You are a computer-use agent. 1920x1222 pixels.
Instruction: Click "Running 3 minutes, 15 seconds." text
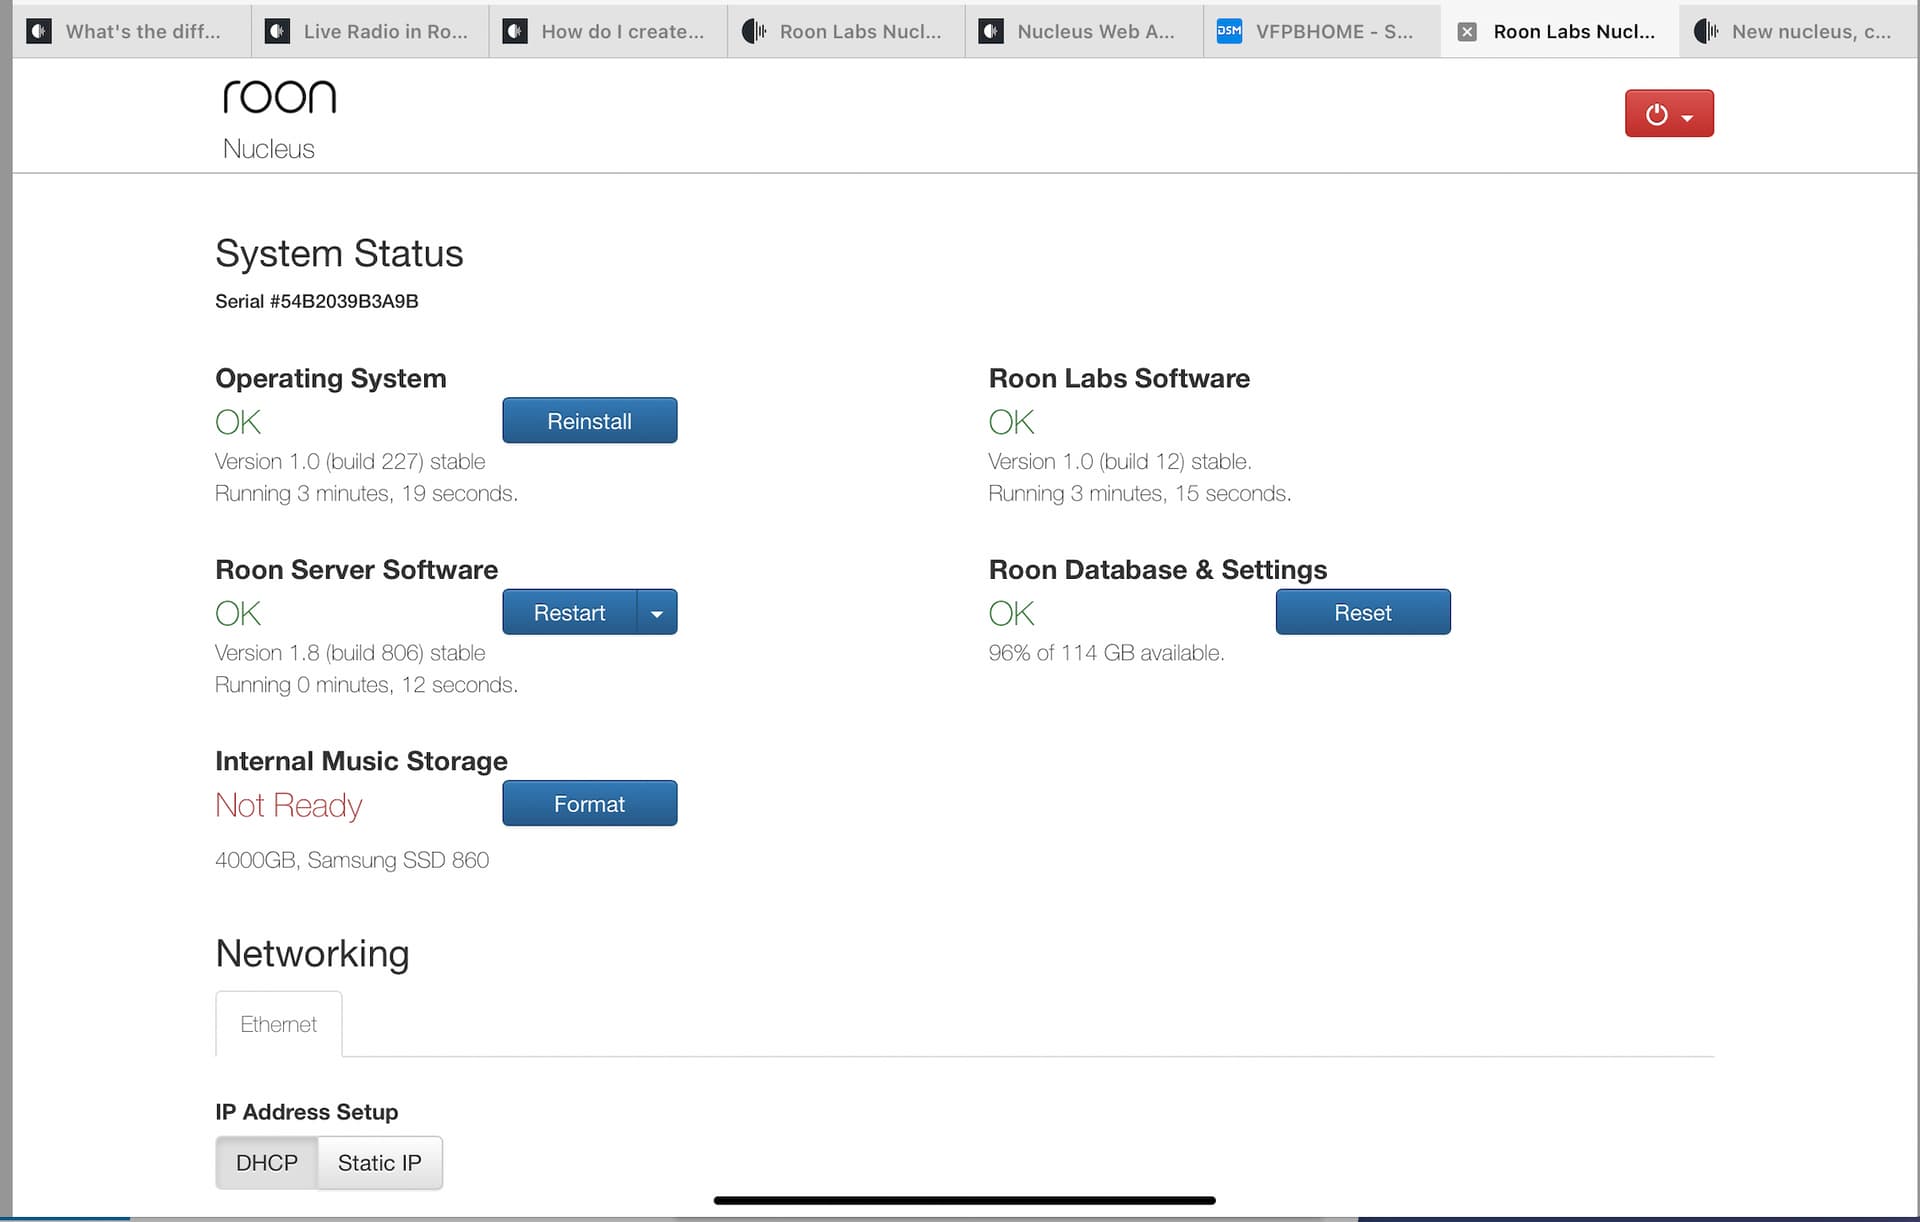point(1140,493)
